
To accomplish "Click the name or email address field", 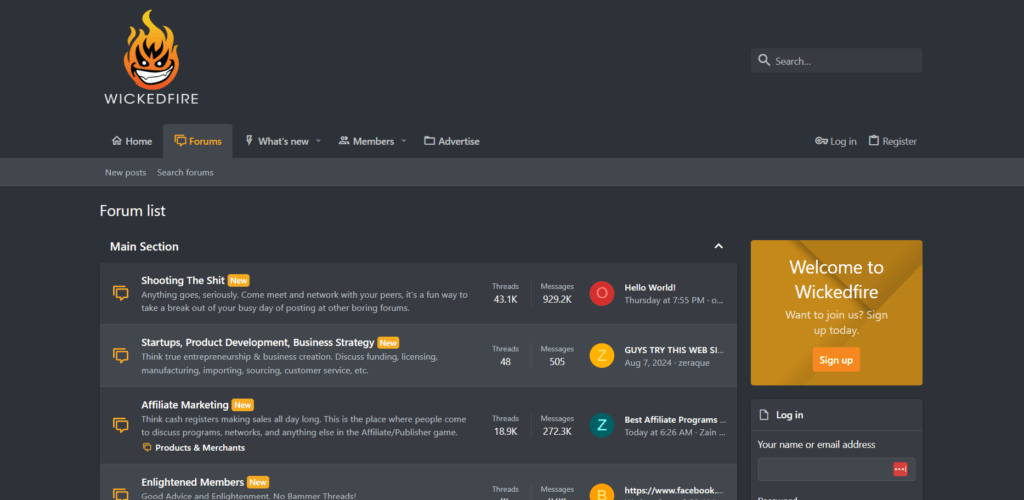I will (836, 469).
